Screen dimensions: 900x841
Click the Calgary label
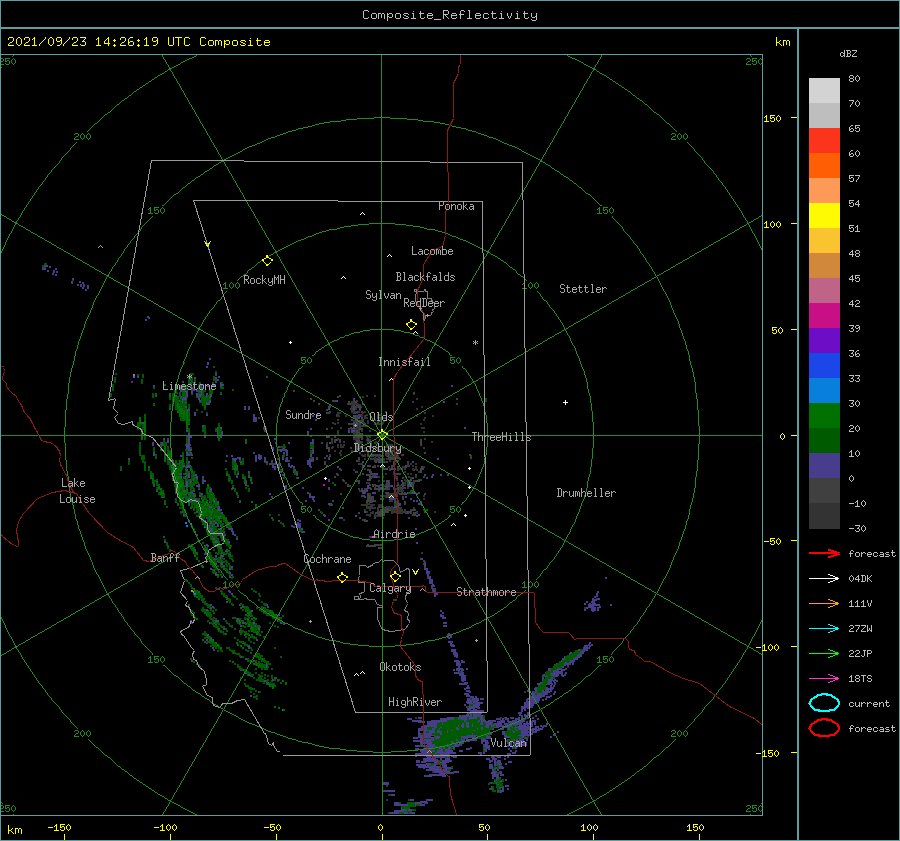[390, 588]
